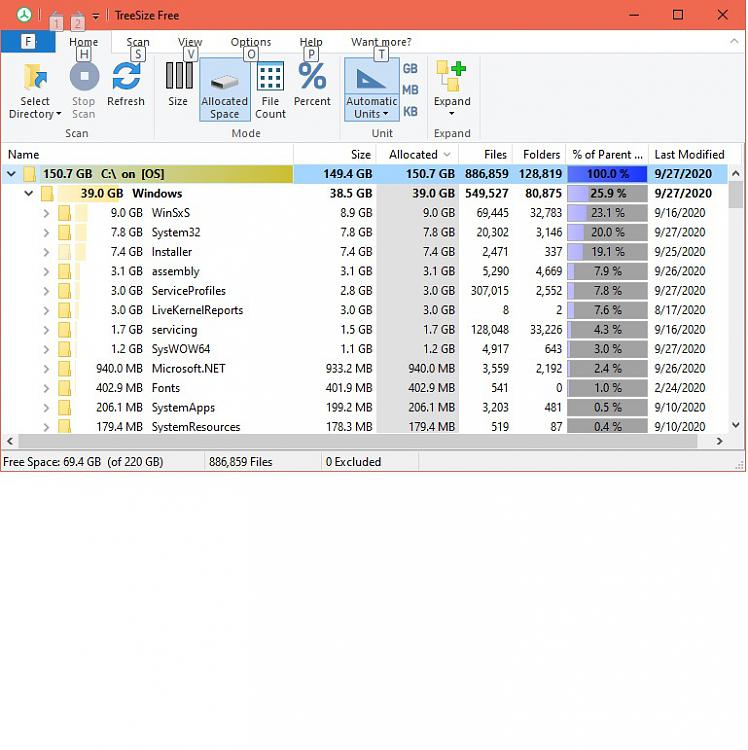The width and height of the screenshot is (748, 750).
Task: Expand the ServiceProfiles folder
Action: 46,291
